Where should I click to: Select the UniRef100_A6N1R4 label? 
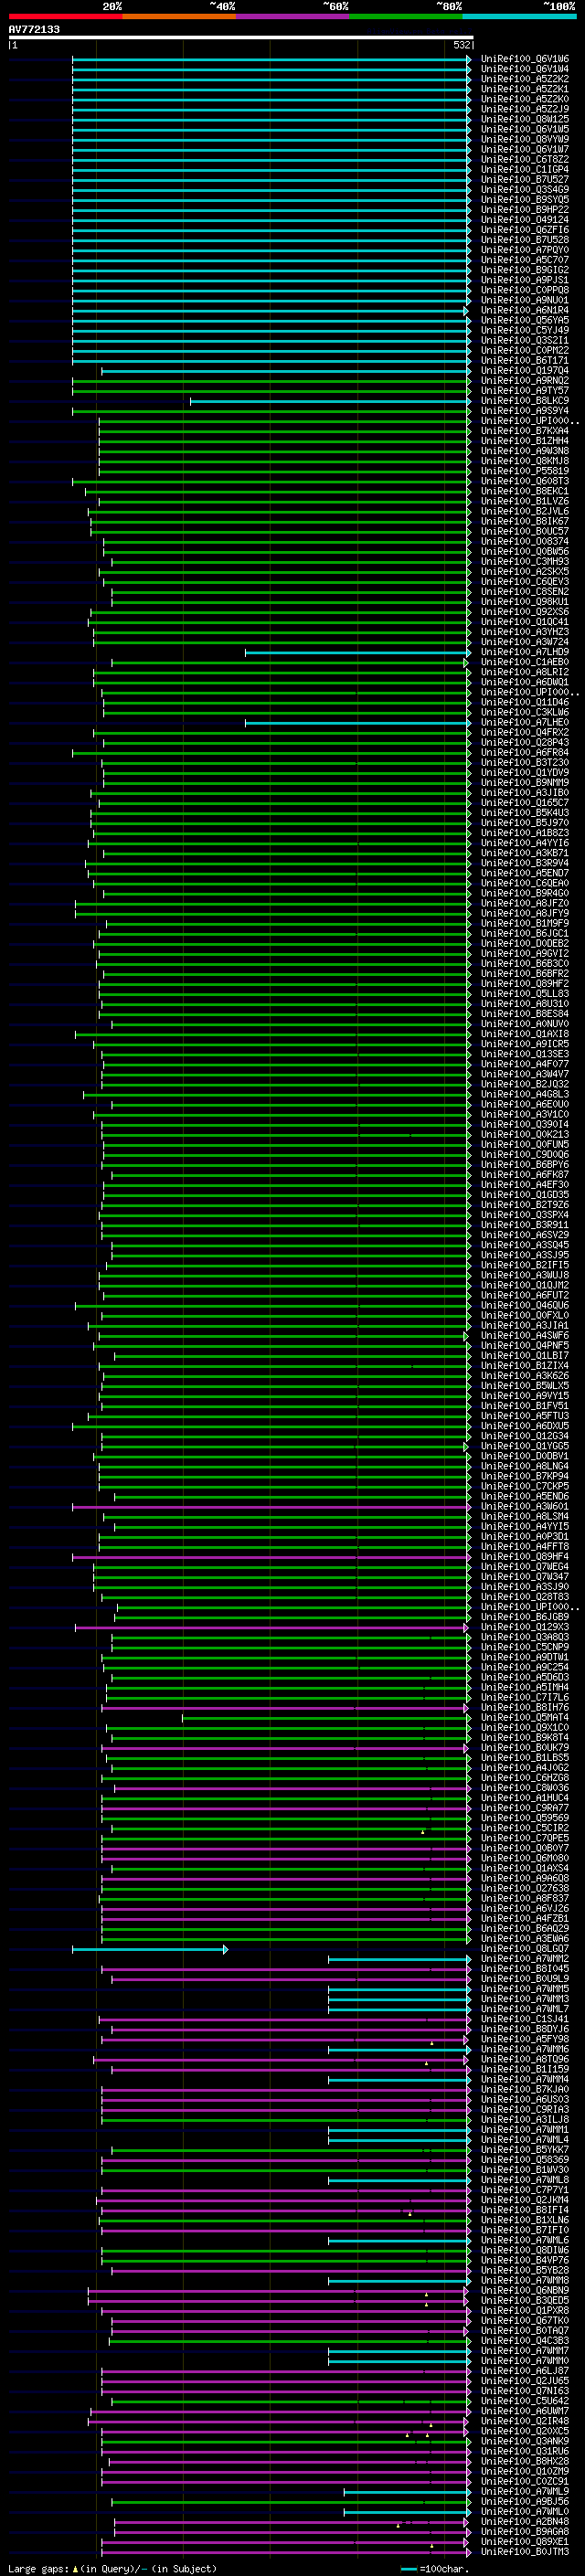click(524, 310)
